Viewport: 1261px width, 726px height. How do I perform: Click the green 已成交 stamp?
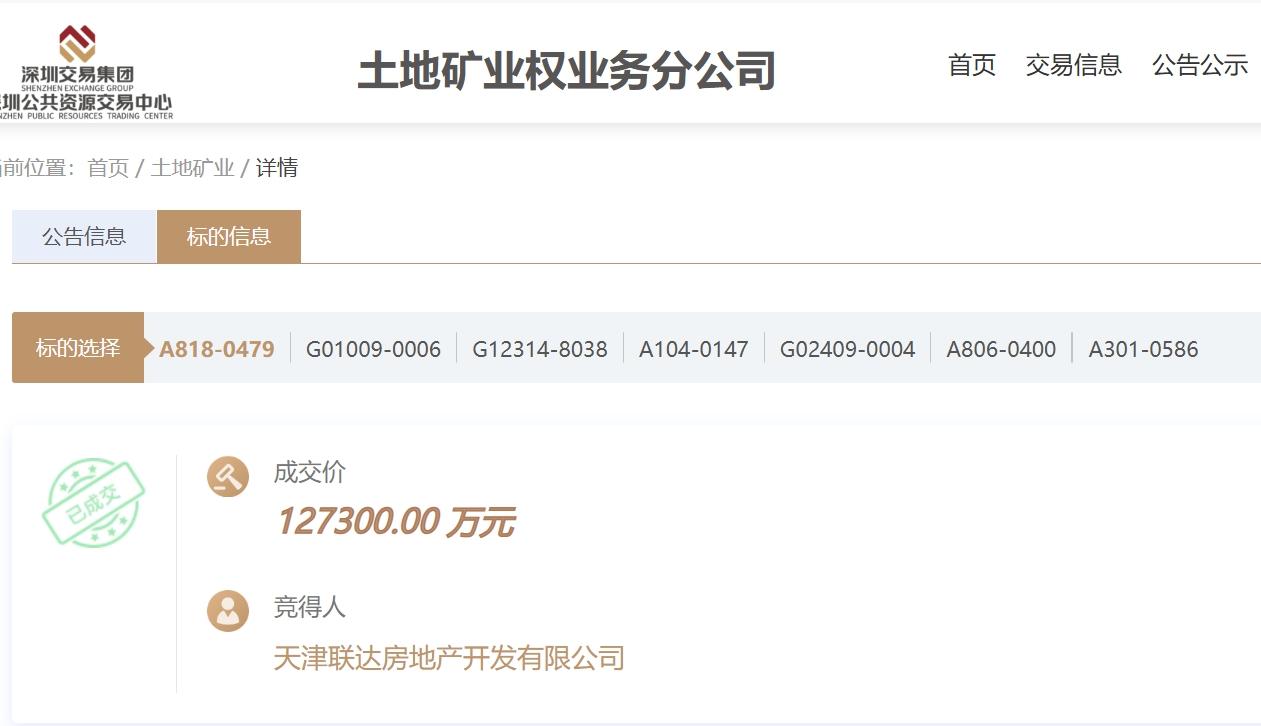tap(93, 503)
